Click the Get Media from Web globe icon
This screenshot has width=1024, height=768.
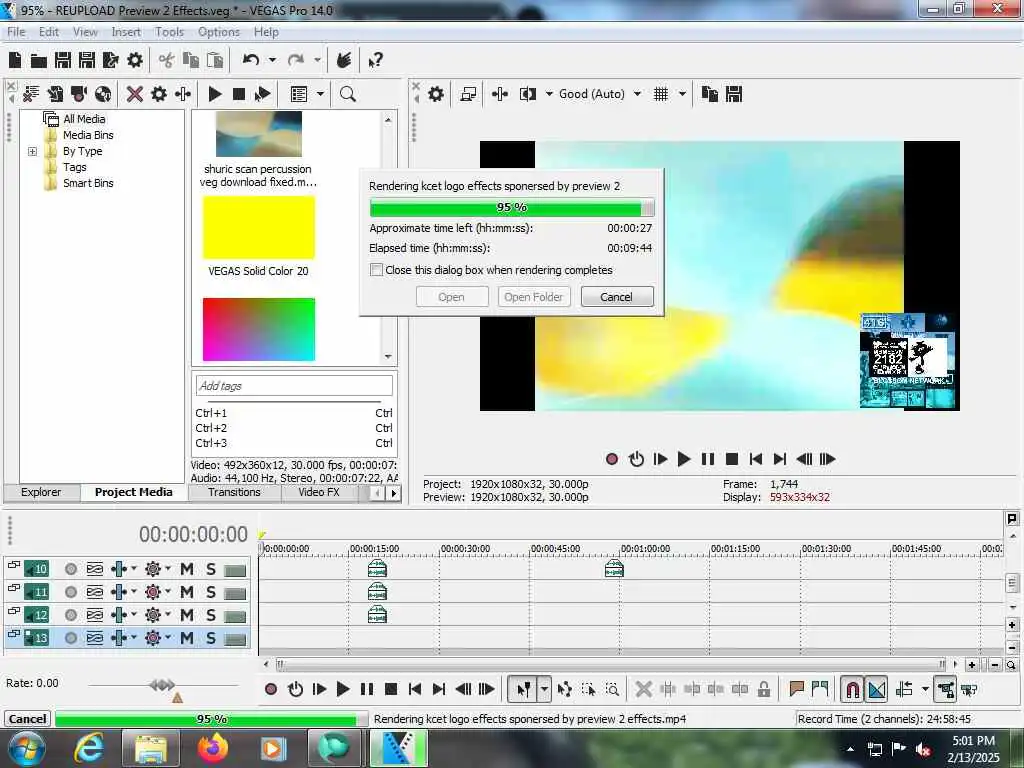pos(103,94)
